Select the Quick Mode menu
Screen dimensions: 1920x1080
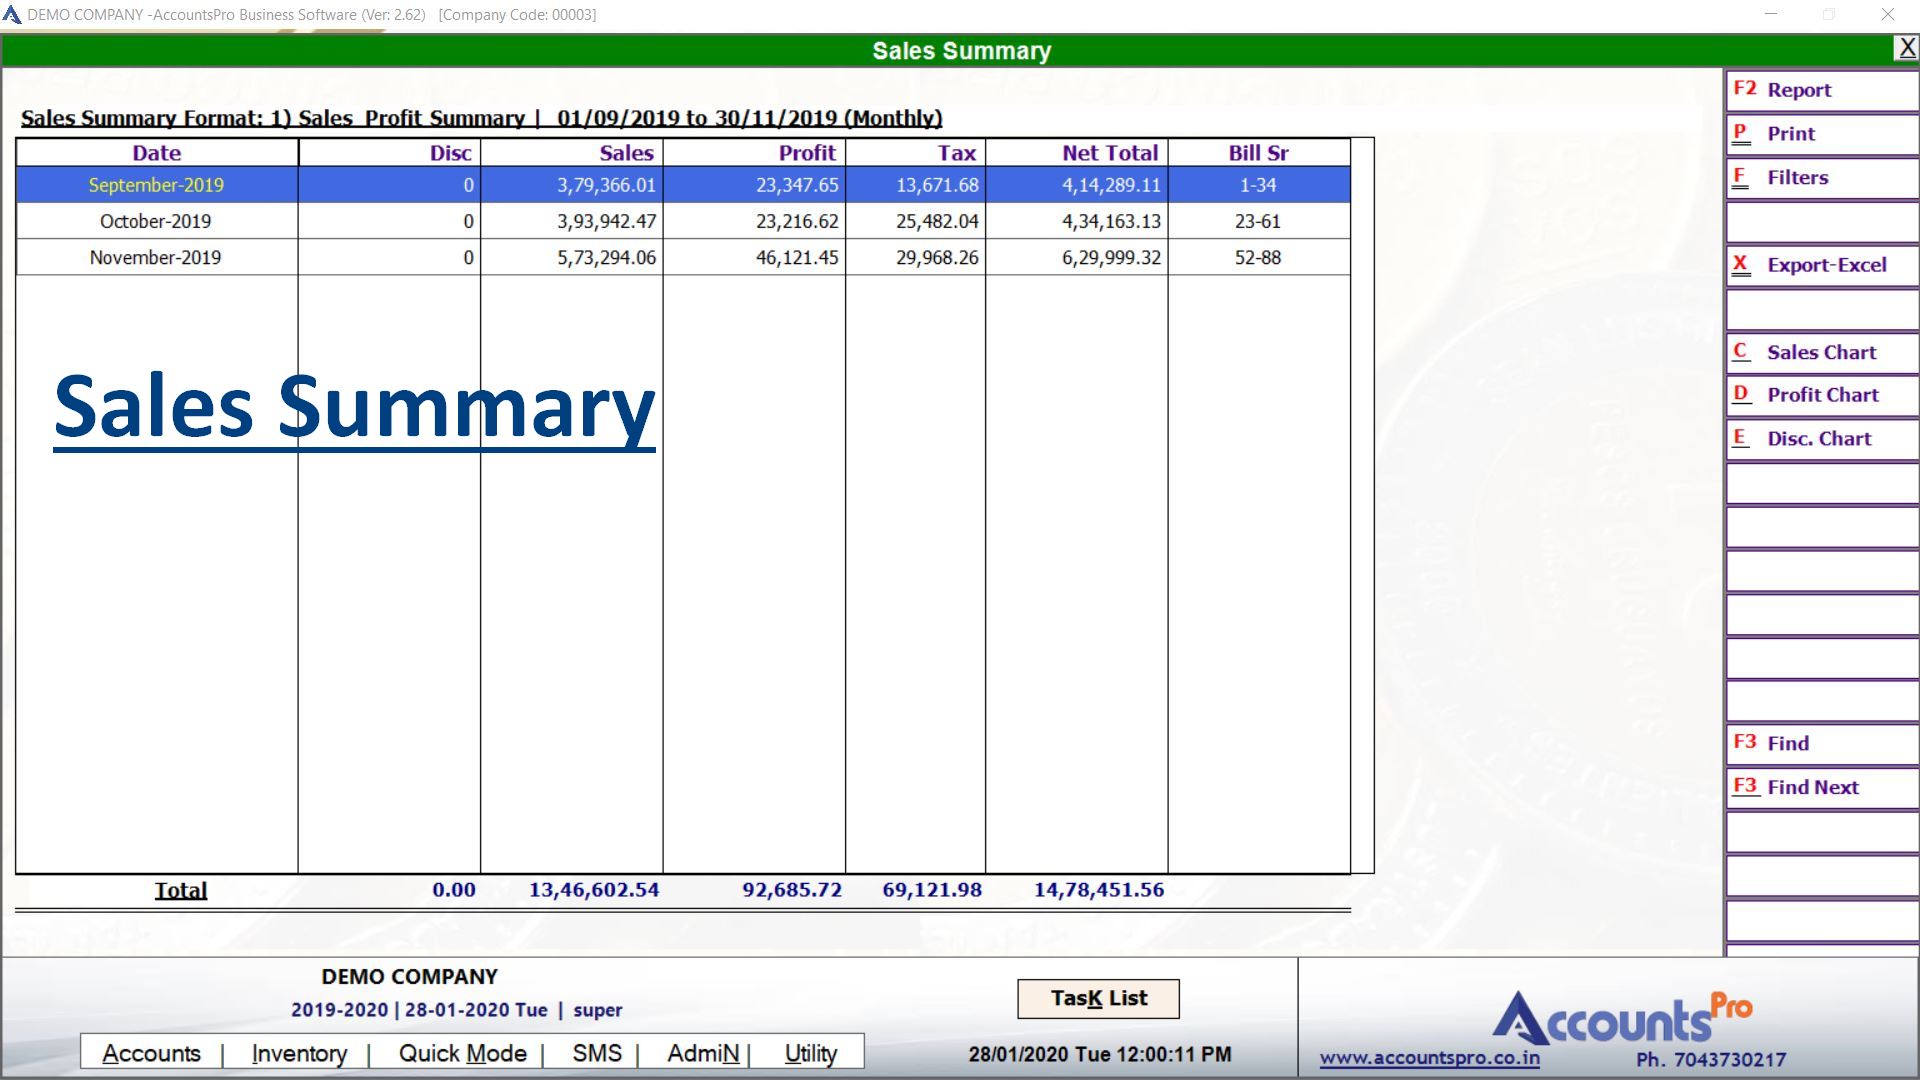point(462,1053)
